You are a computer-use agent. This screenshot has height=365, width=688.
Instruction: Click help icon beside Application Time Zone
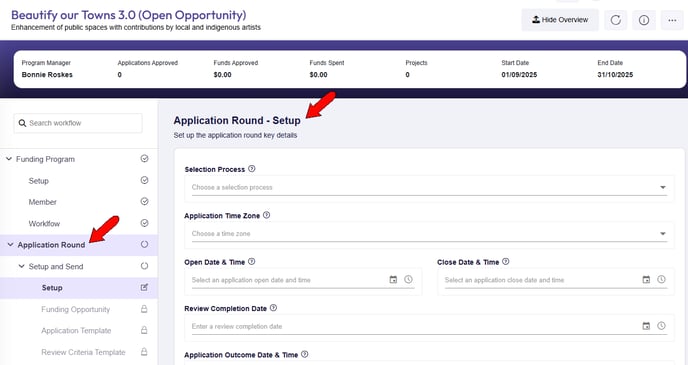pos(266,215)
